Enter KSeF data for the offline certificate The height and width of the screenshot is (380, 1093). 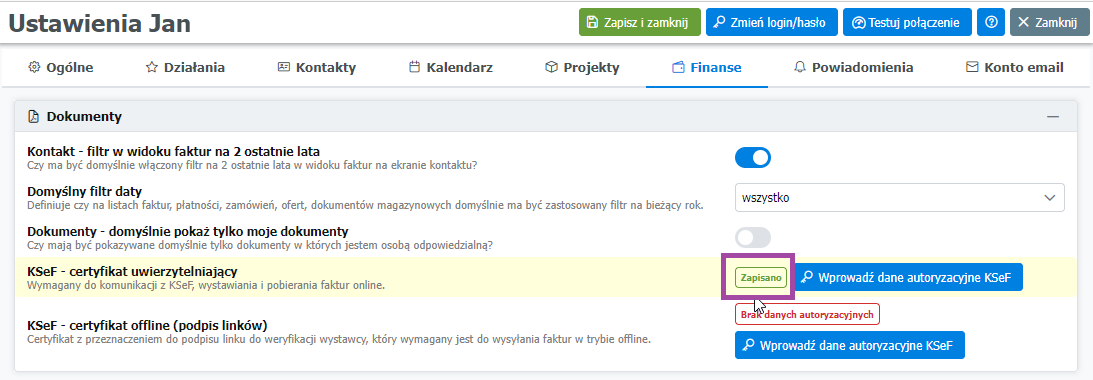coord(850,345)
